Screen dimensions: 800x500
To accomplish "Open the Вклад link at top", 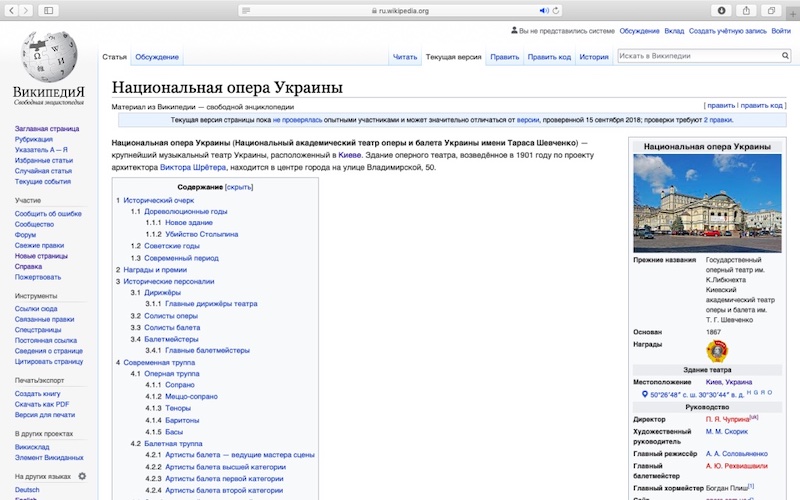I will pyautogui.click(x=674, y=31).
